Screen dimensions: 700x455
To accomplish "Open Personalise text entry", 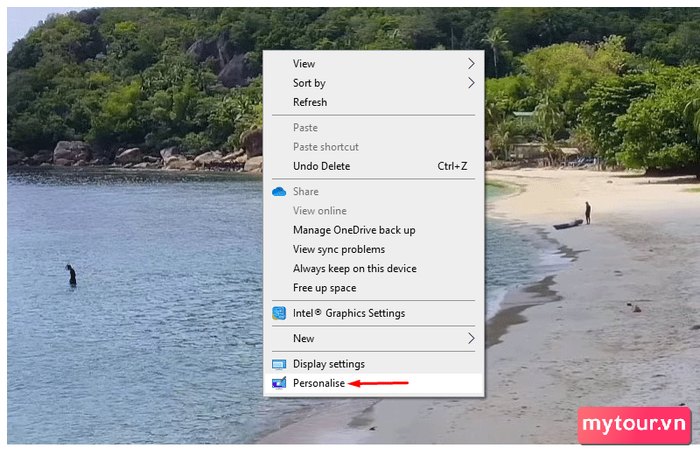I will 318,383.
